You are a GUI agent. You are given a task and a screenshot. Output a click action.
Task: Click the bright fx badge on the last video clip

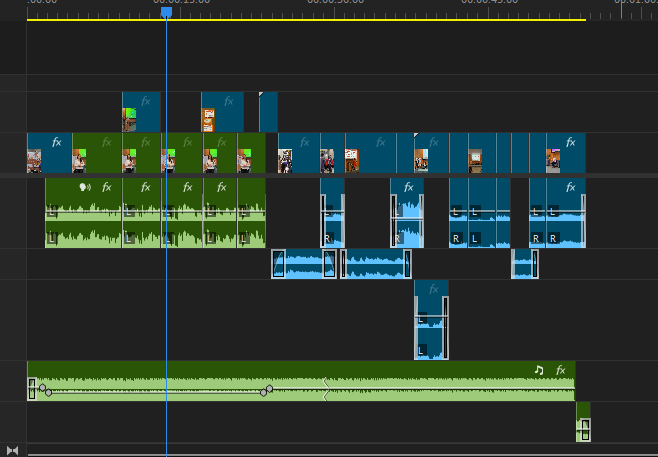pos(570,143)
